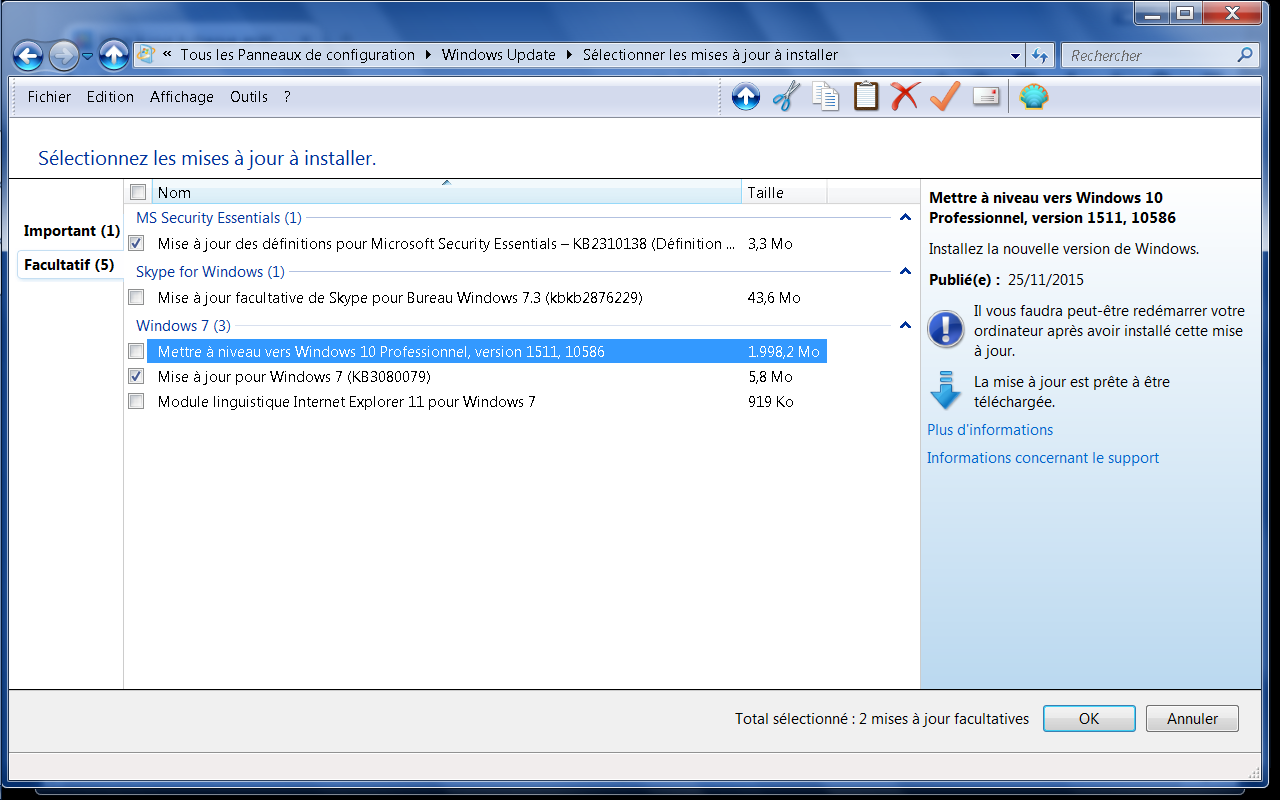The height and width of the screenshot is (800, 1280).
Task: Click the red X Delete toolbar icon
Action: pos(905,97)
